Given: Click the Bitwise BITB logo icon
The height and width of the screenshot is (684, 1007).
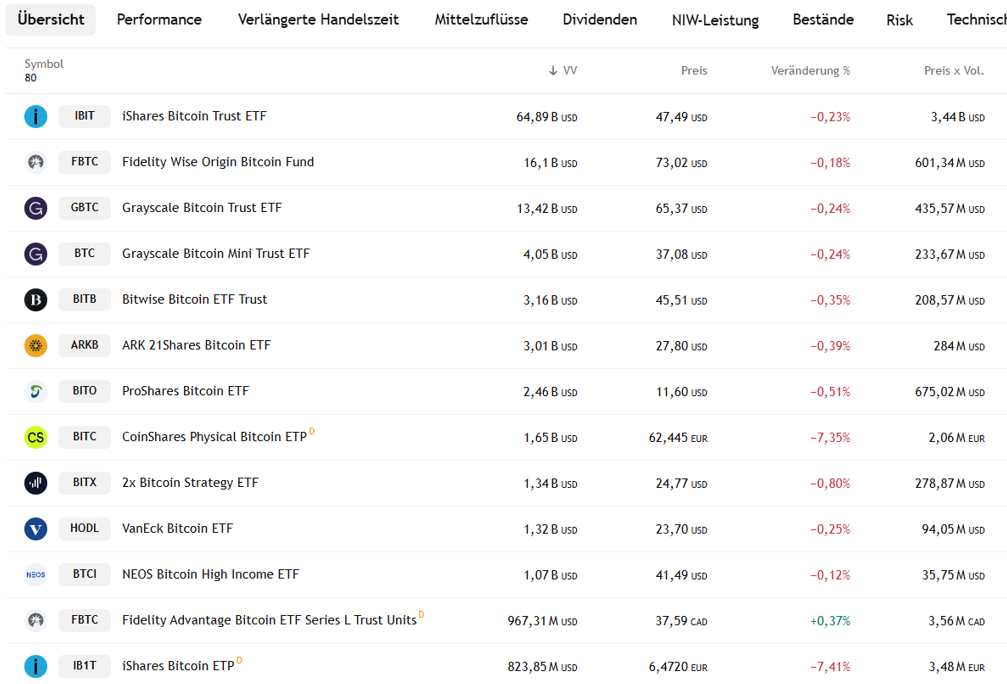Looking at the screenshot, I should point(35,299).
